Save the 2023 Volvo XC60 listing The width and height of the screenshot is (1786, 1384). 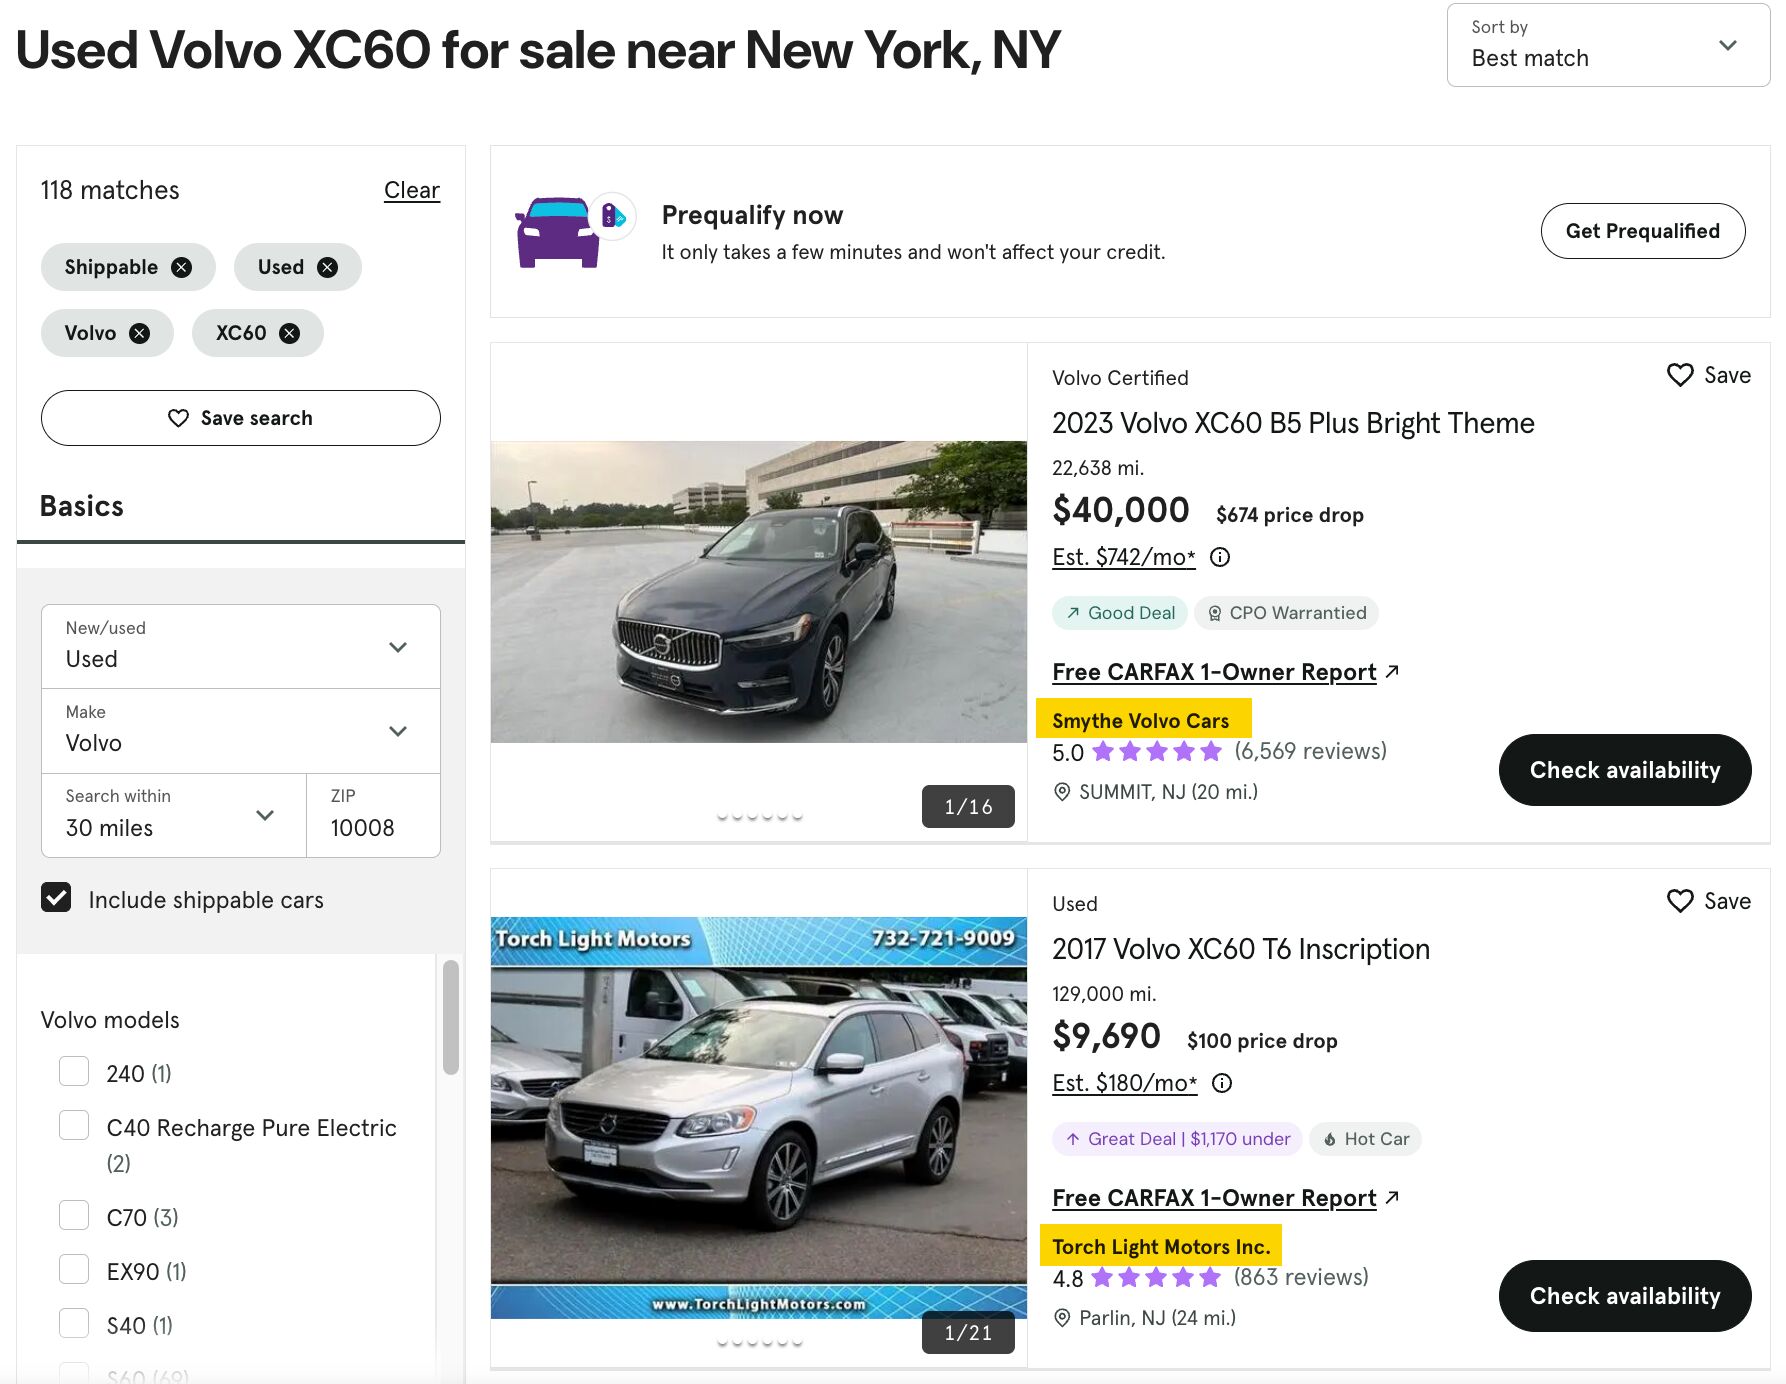pyautogui.click(x=1679, y=374)
